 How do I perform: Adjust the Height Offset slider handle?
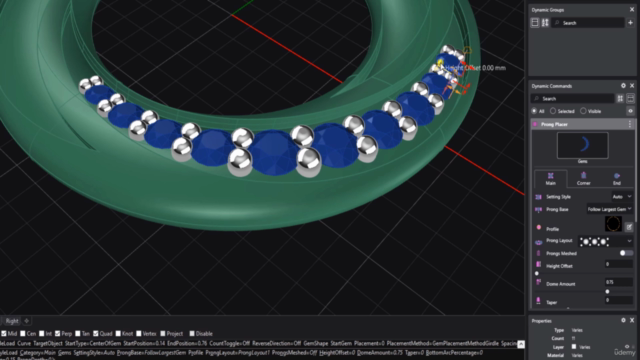tap(537, 273)
